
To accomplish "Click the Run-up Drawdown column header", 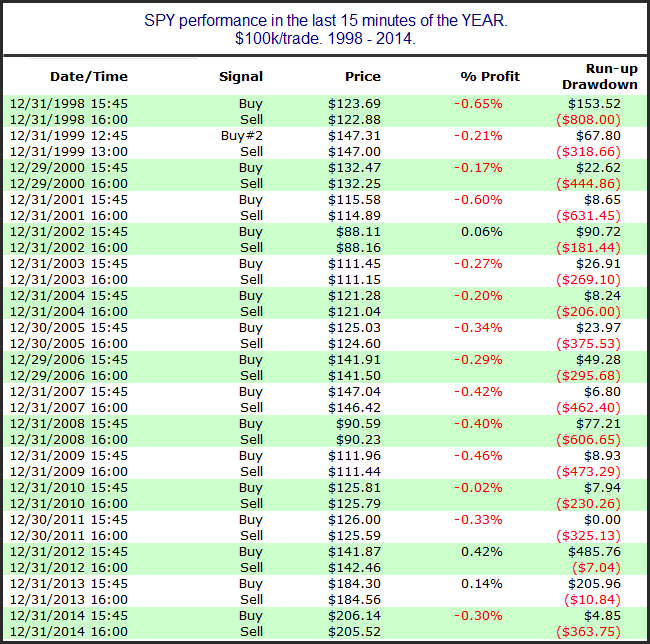I will click(x=599, y=77).
